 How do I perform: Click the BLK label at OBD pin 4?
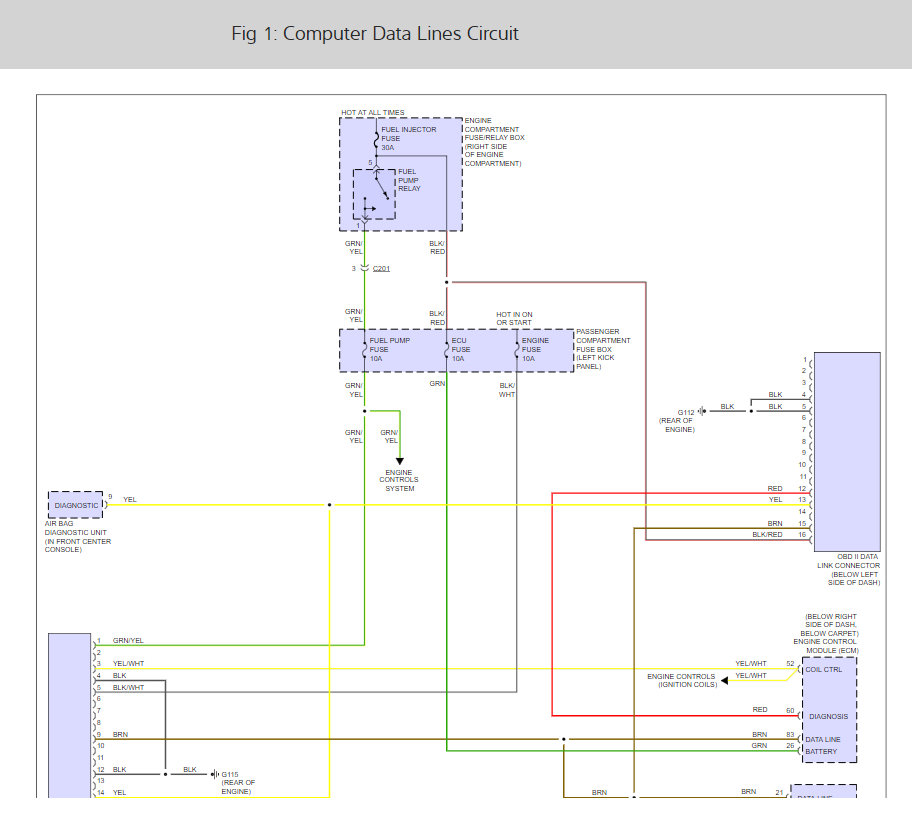point(775,394)
